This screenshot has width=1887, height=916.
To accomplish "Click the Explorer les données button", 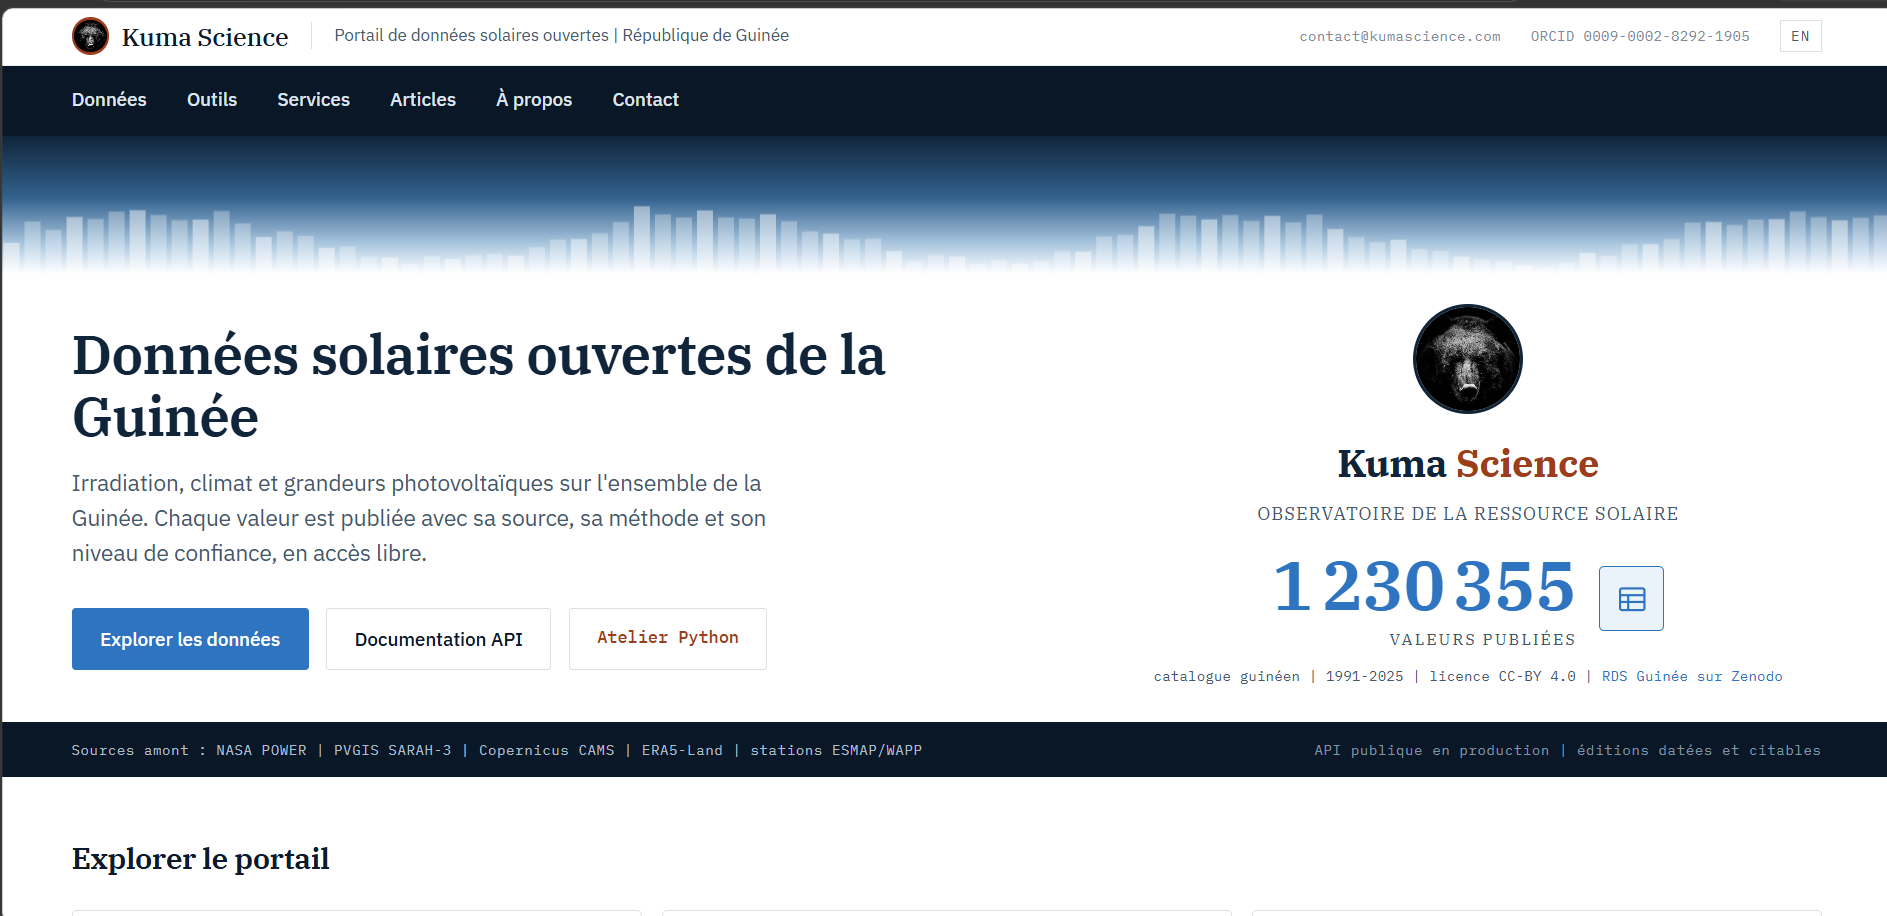I will (190, 639).
